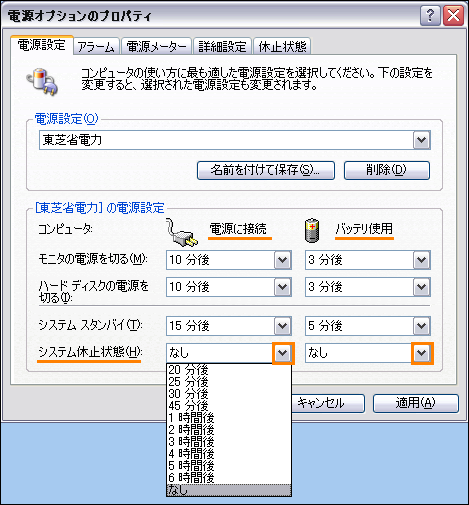
Task: Click the バッテリ使用 column heading
Action: (x=364, y=229)
